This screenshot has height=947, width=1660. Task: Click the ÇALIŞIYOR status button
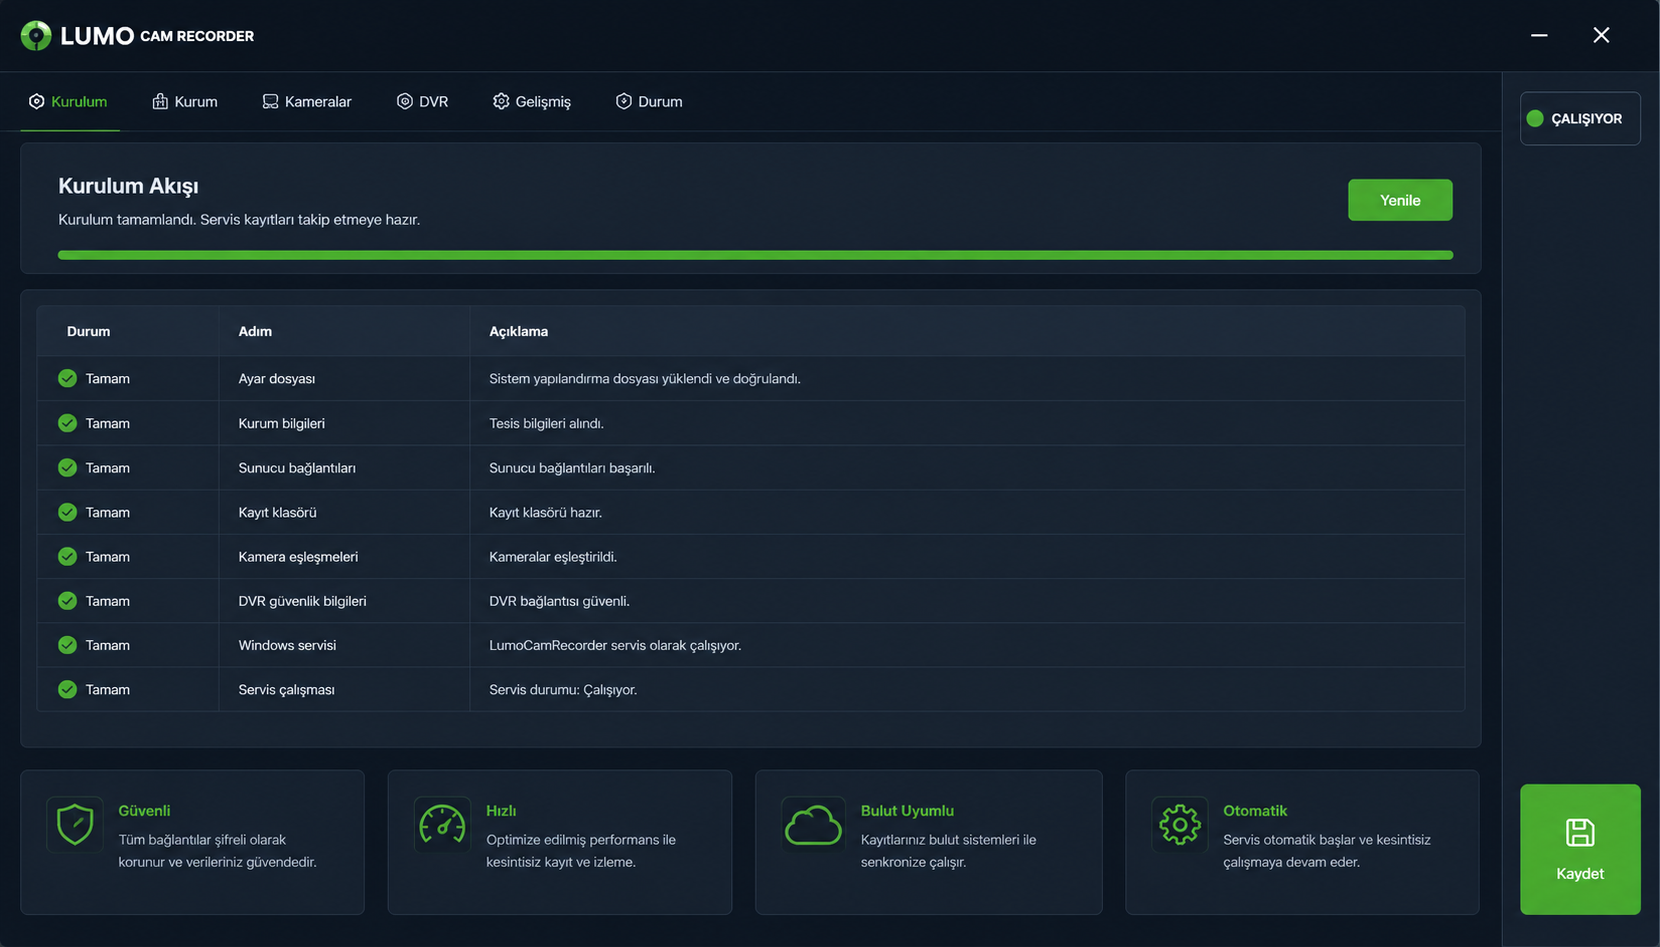pyautogui.click(x=1580, y=118)
